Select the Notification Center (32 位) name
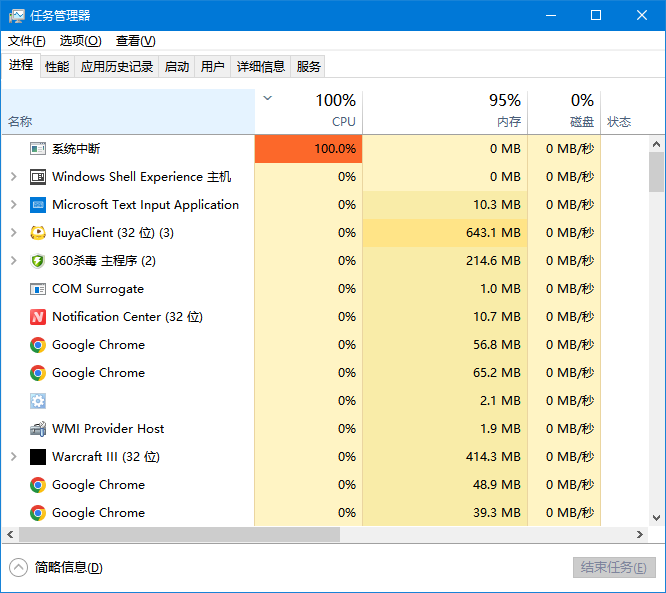The image size is (666, 593). 127,317
